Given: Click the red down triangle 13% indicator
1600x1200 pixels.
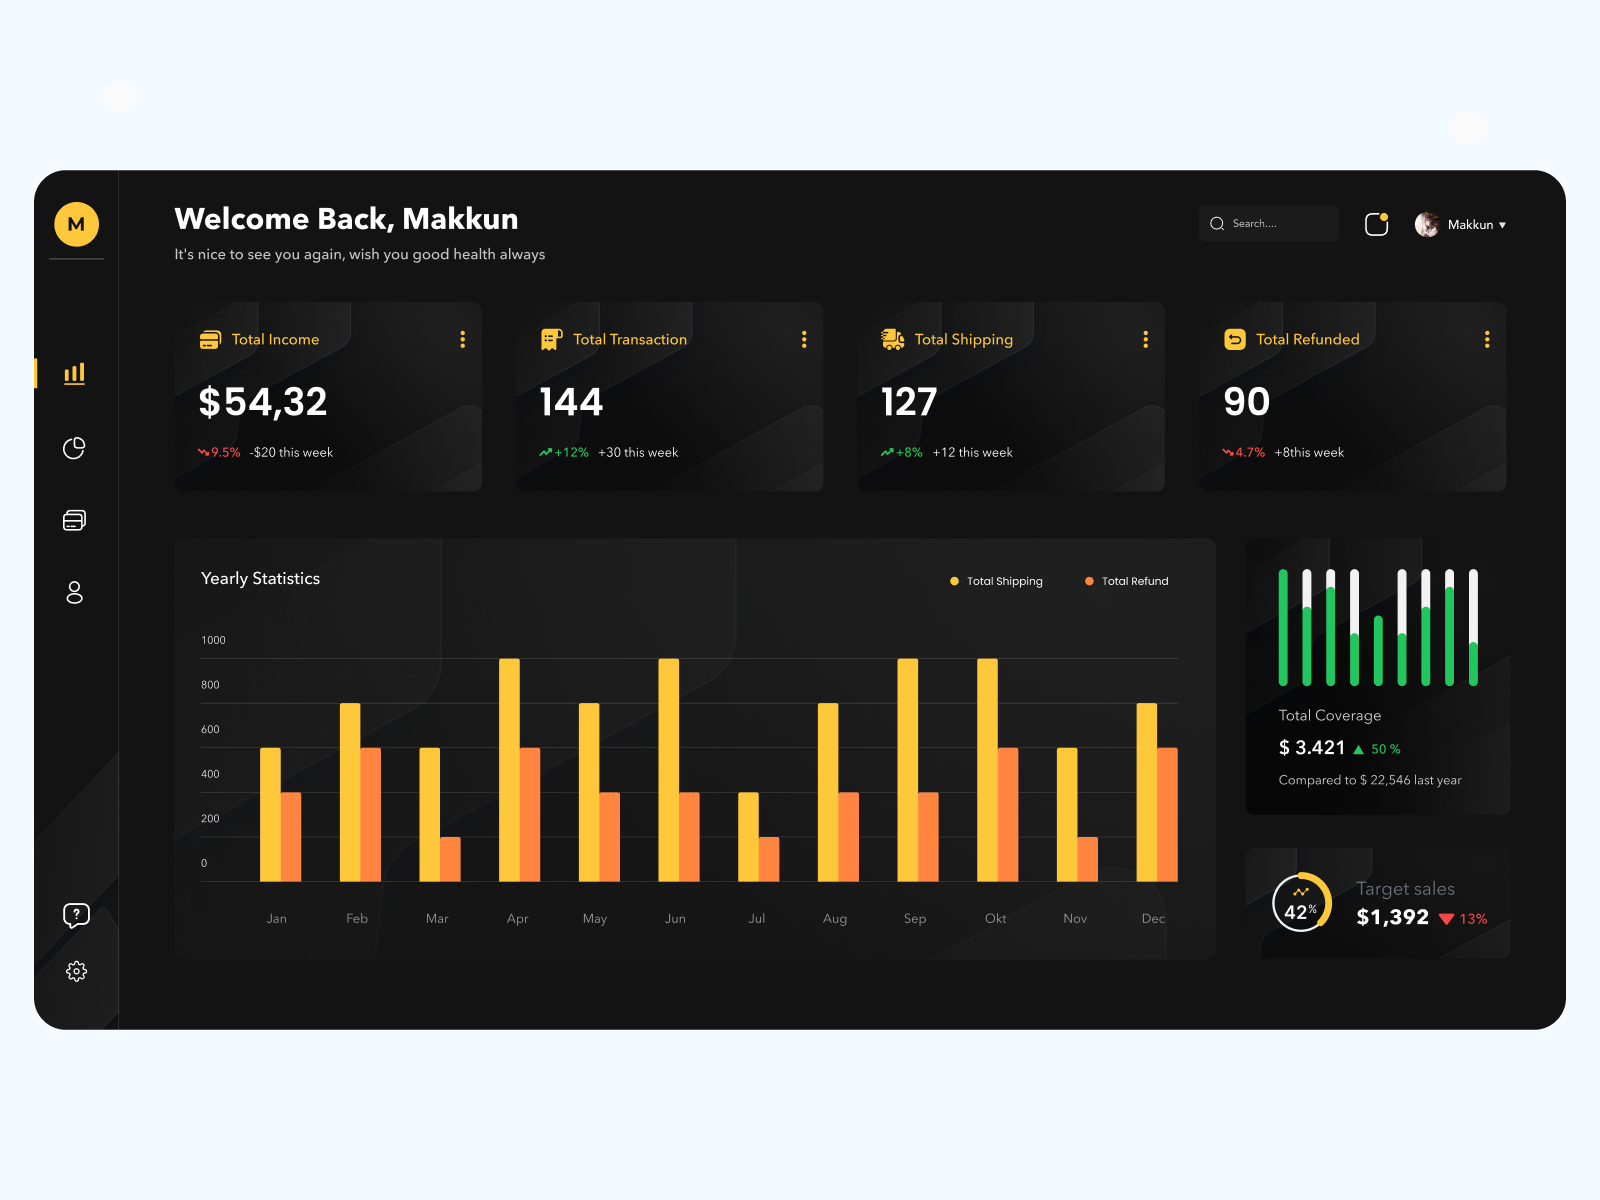Looking at the screenshot, I should pyautogui.click(x=1463, y=919).
